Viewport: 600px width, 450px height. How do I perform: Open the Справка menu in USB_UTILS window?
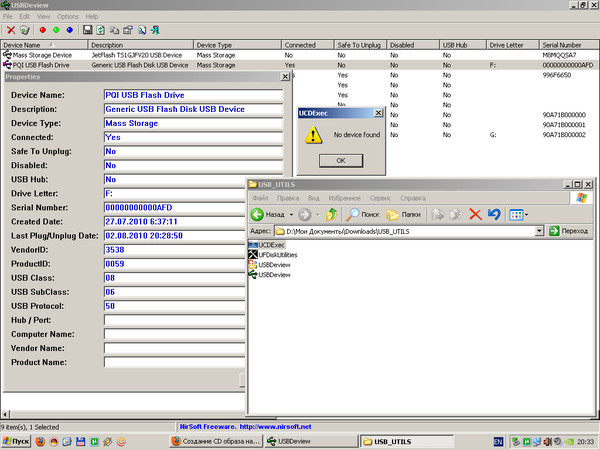point(413,198)
